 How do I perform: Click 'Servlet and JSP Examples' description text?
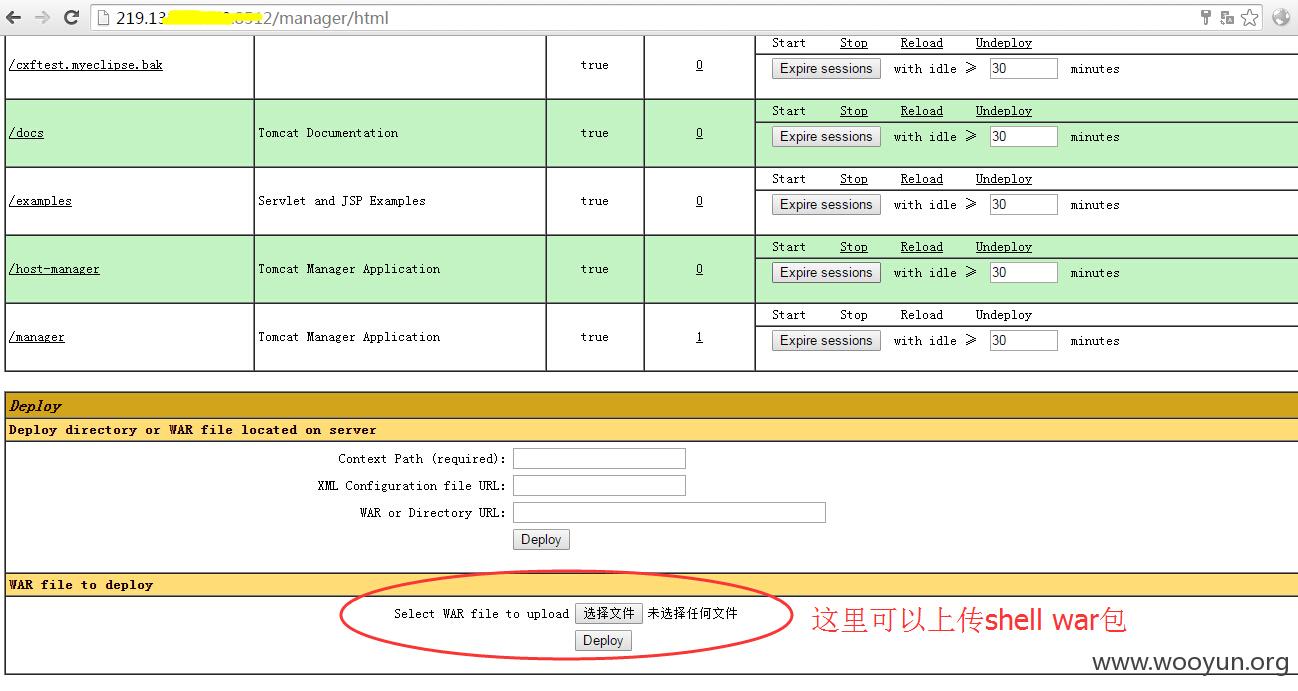click(342, 201)
